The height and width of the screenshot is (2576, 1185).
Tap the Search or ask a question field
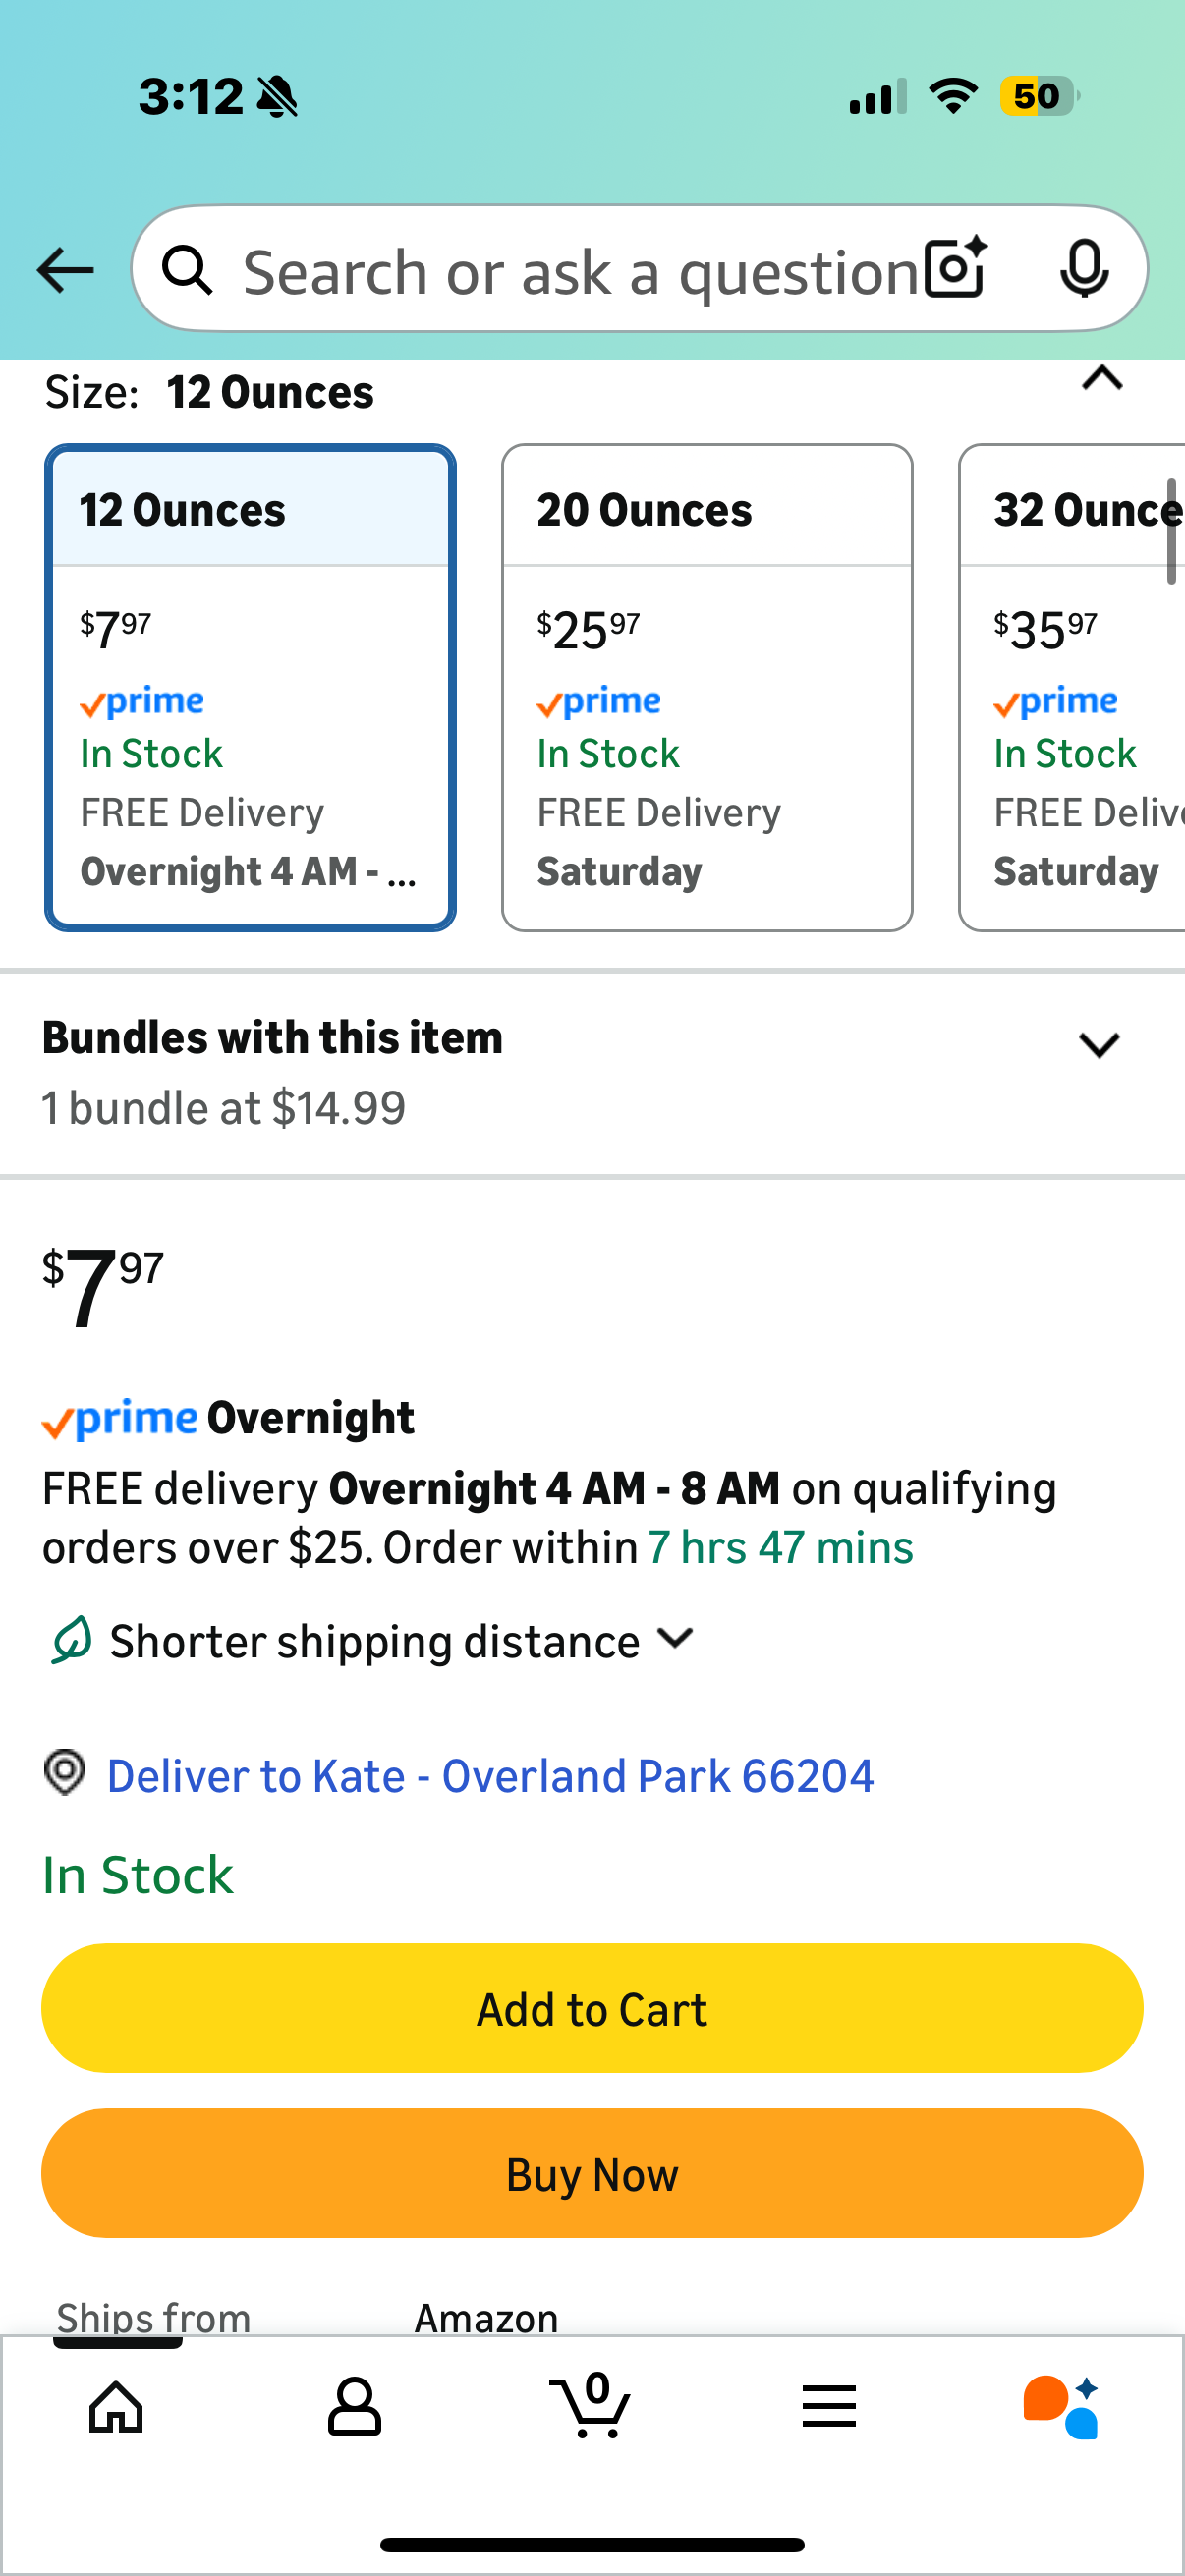(x=580, y=272)
